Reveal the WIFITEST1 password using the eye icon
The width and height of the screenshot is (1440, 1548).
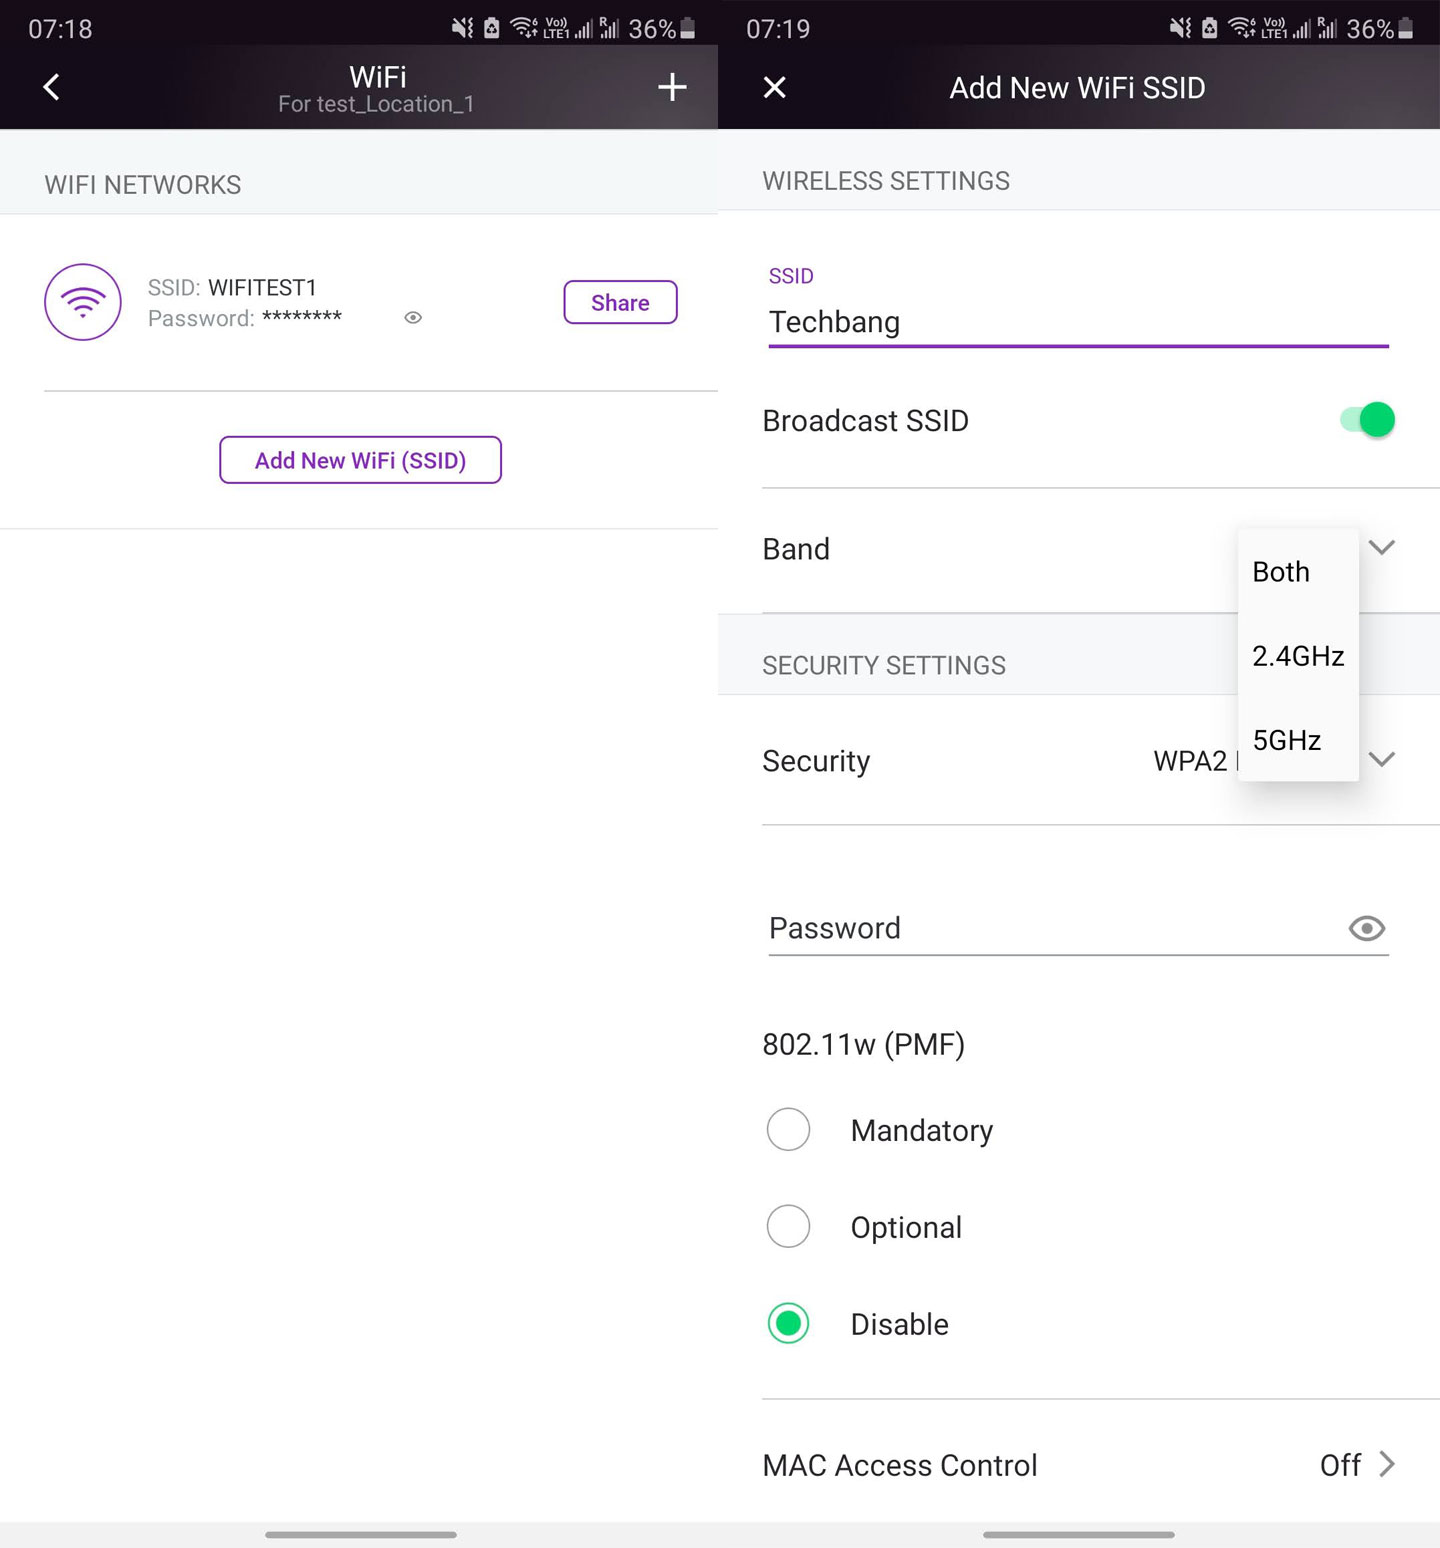412,317
